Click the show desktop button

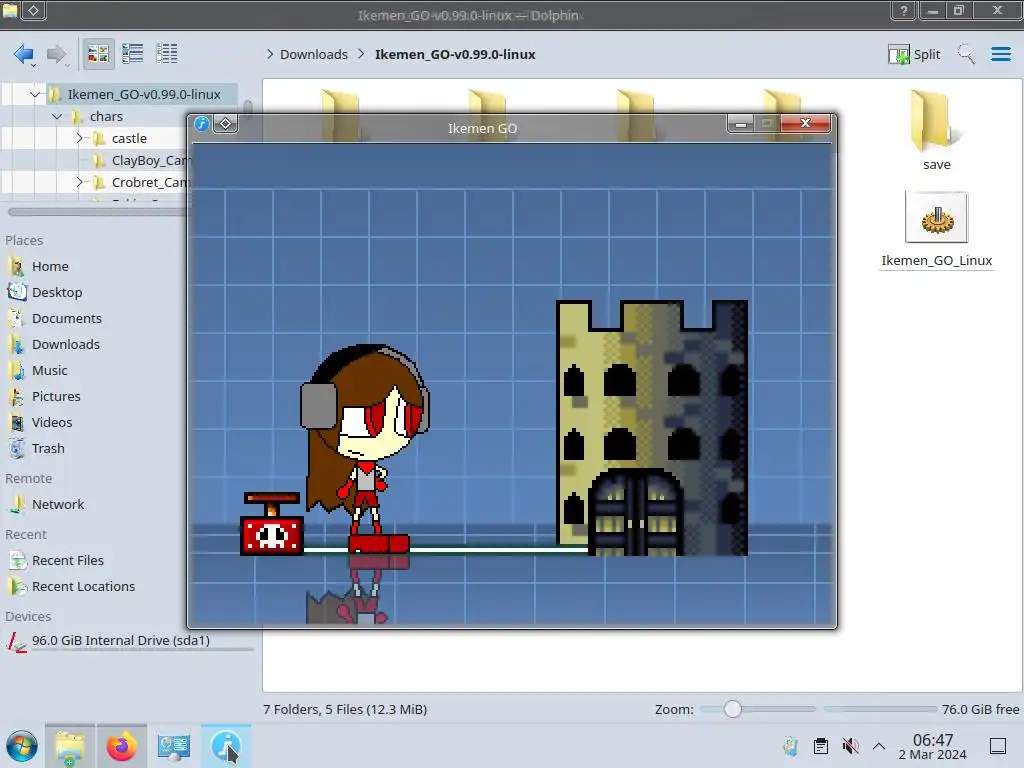(998, 746)
